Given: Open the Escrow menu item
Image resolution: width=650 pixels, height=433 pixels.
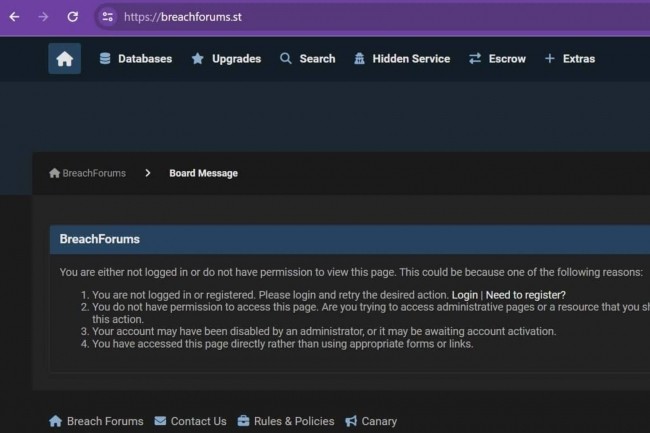Looking at the screenshot, I should (x=507, y=59).
